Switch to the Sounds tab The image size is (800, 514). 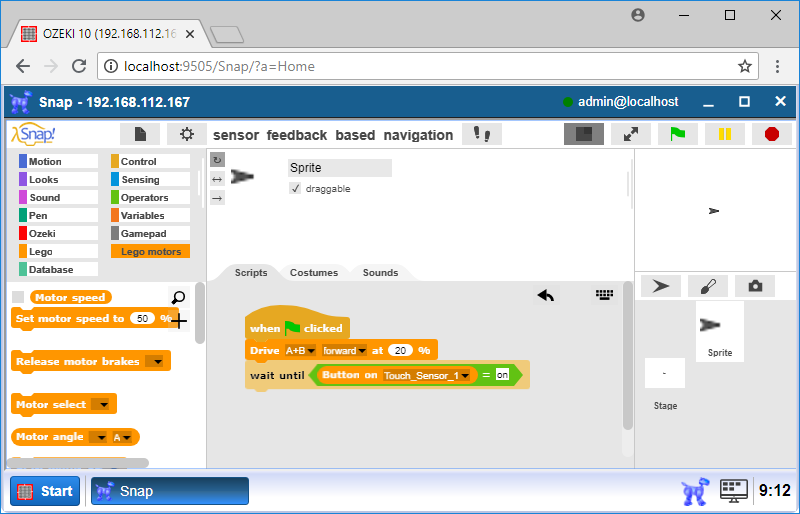tap(380, 273)
